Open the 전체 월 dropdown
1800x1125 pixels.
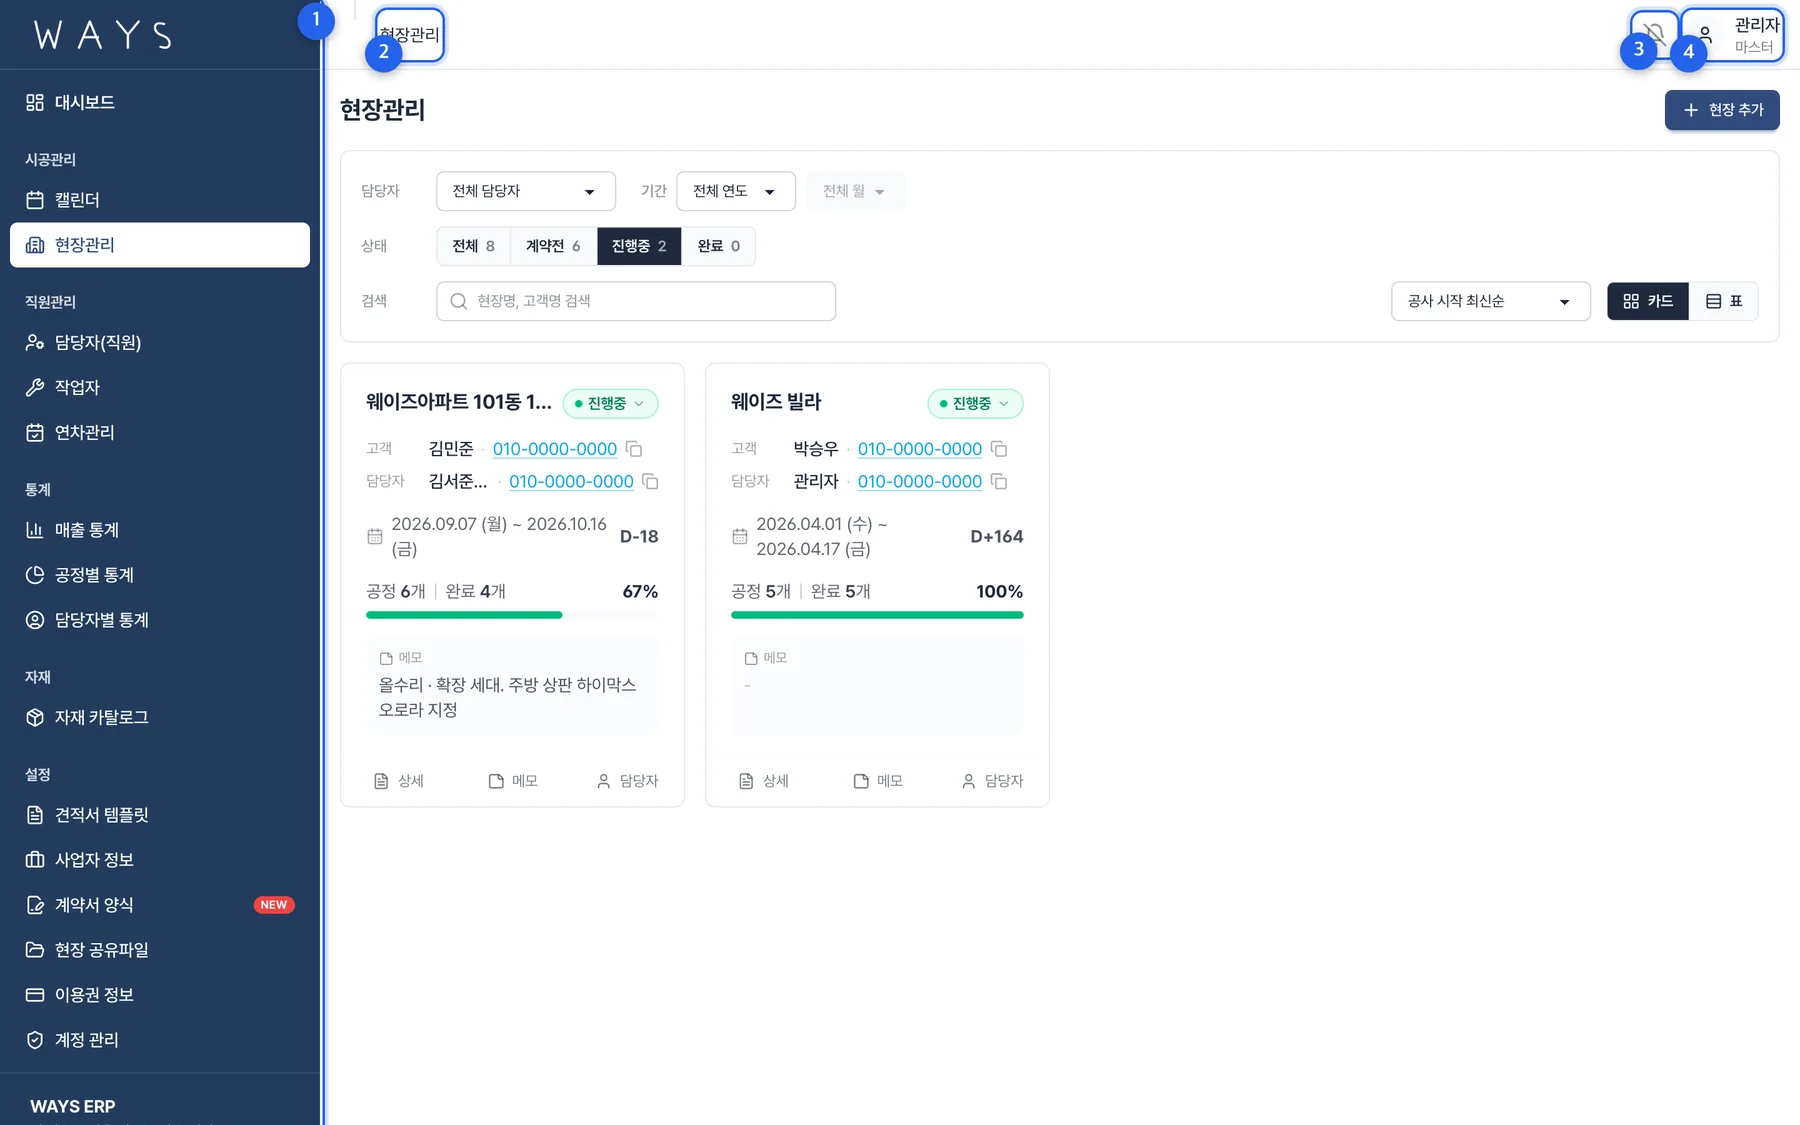[855, 191]
